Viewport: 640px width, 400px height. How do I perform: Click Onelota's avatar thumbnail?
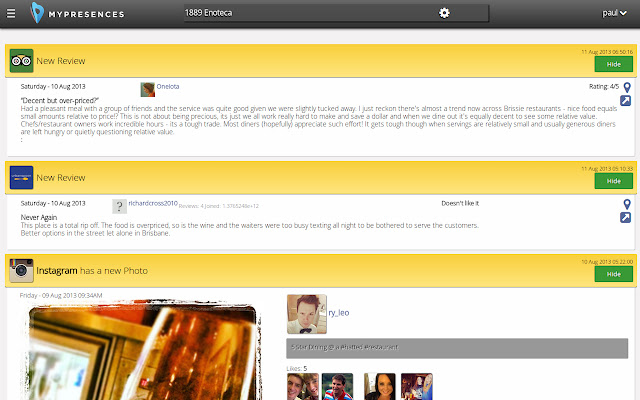click(147, 89)
